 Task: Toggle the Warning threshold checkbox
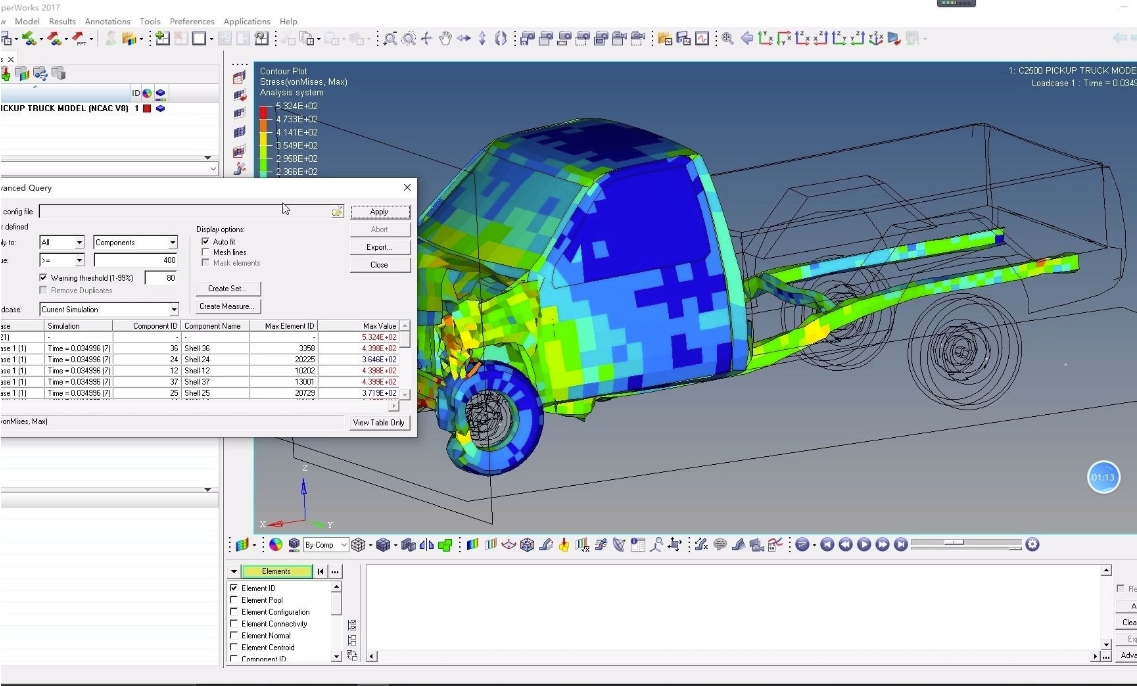pyautogui.click(x=43, y=278)
